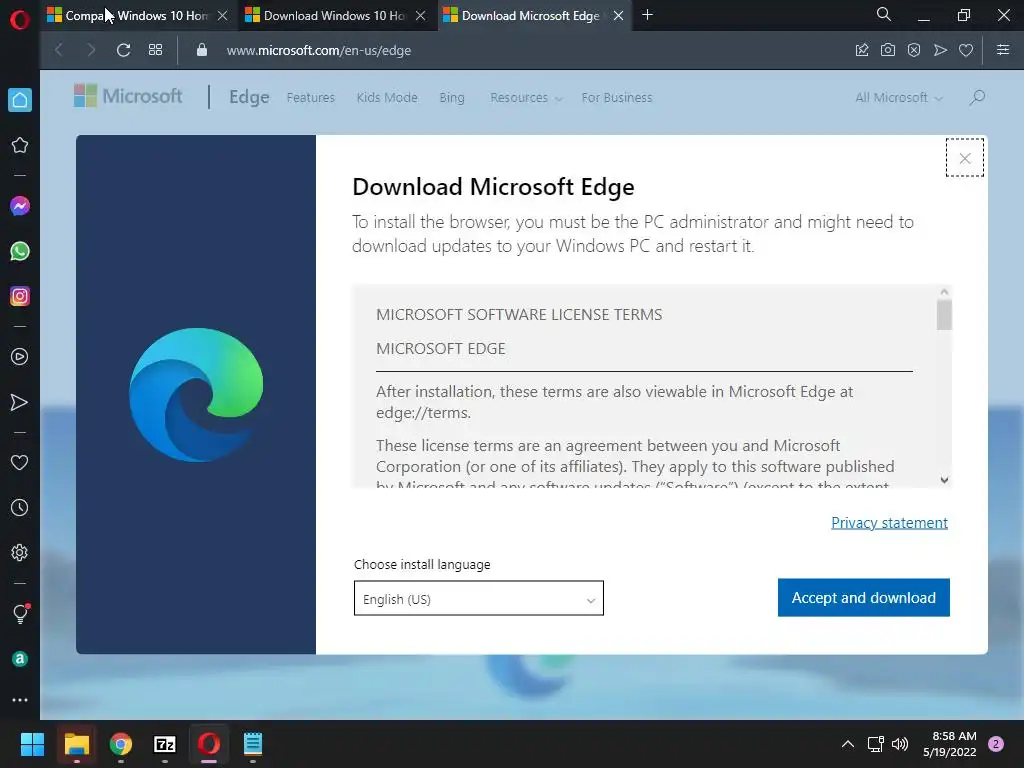The image size is (1024, 768).
Task: Click the browser Forward arrow
Action: (x=91, y=50)
